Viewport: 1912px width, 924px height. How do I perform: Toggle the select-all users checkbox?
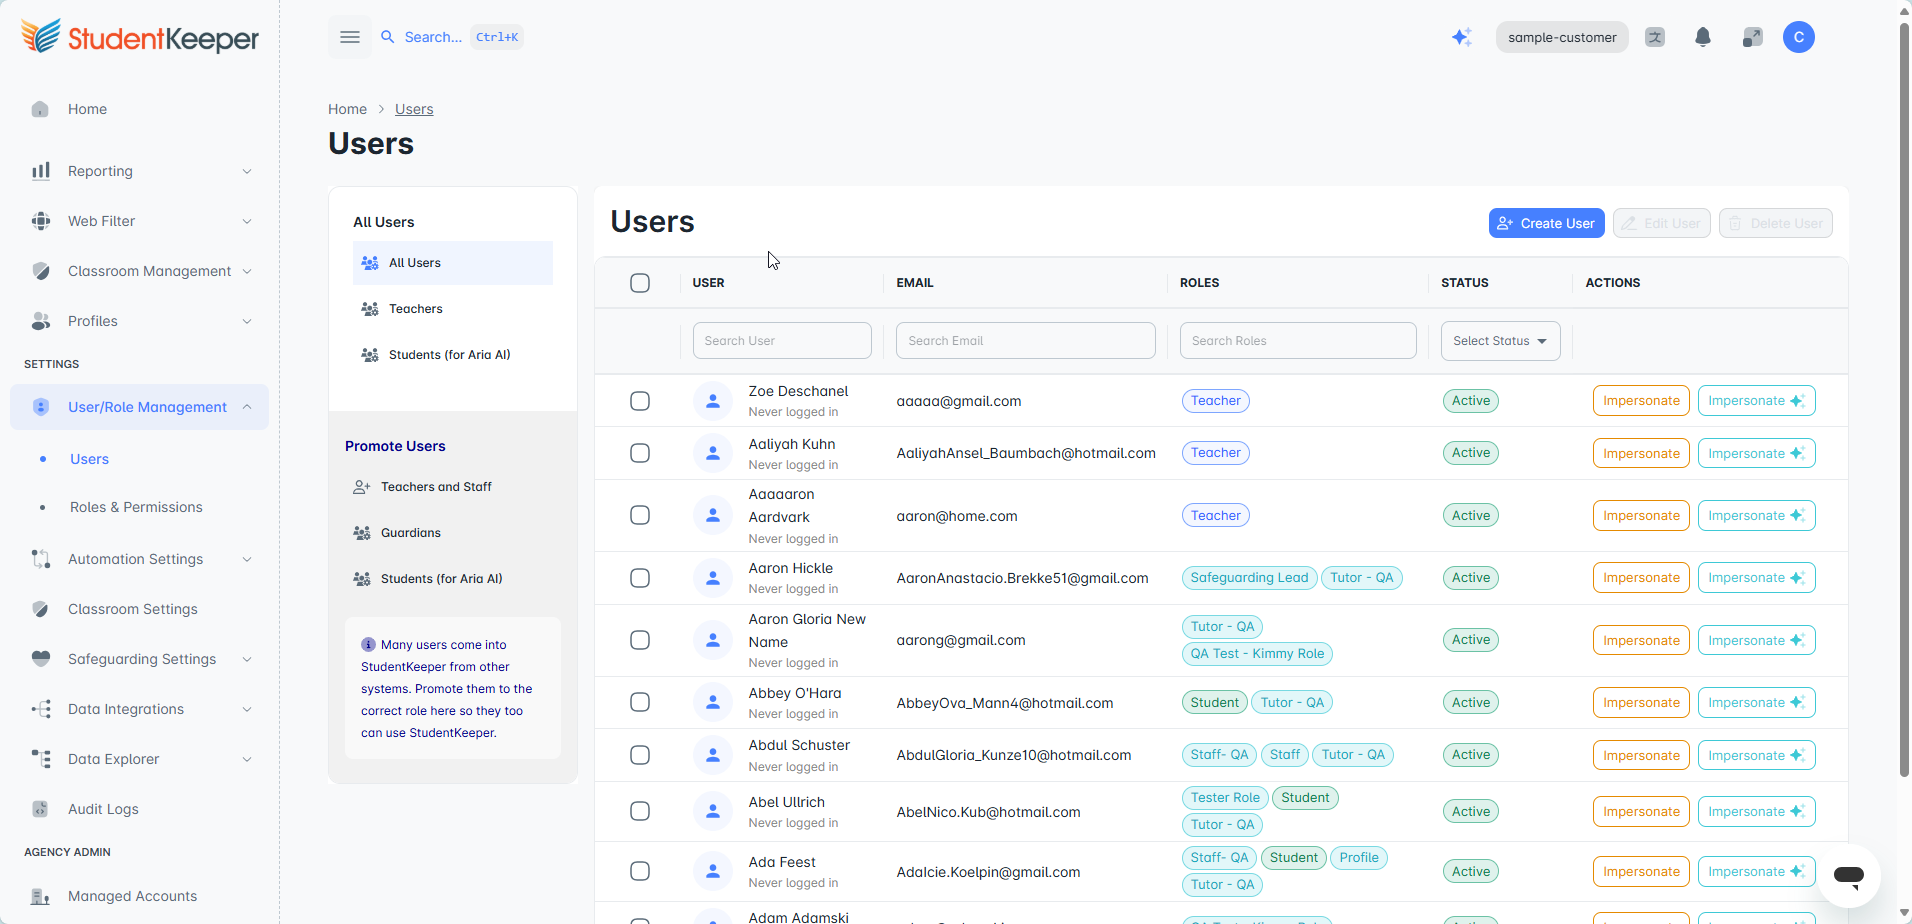click(640, 283)
